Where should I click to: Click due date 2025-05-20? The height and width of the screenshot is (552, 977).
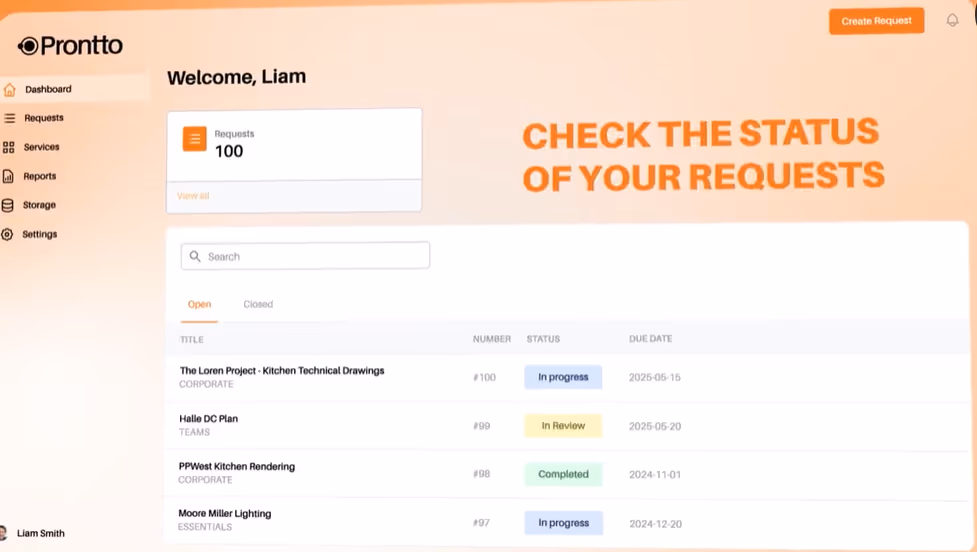click(655, 426)
